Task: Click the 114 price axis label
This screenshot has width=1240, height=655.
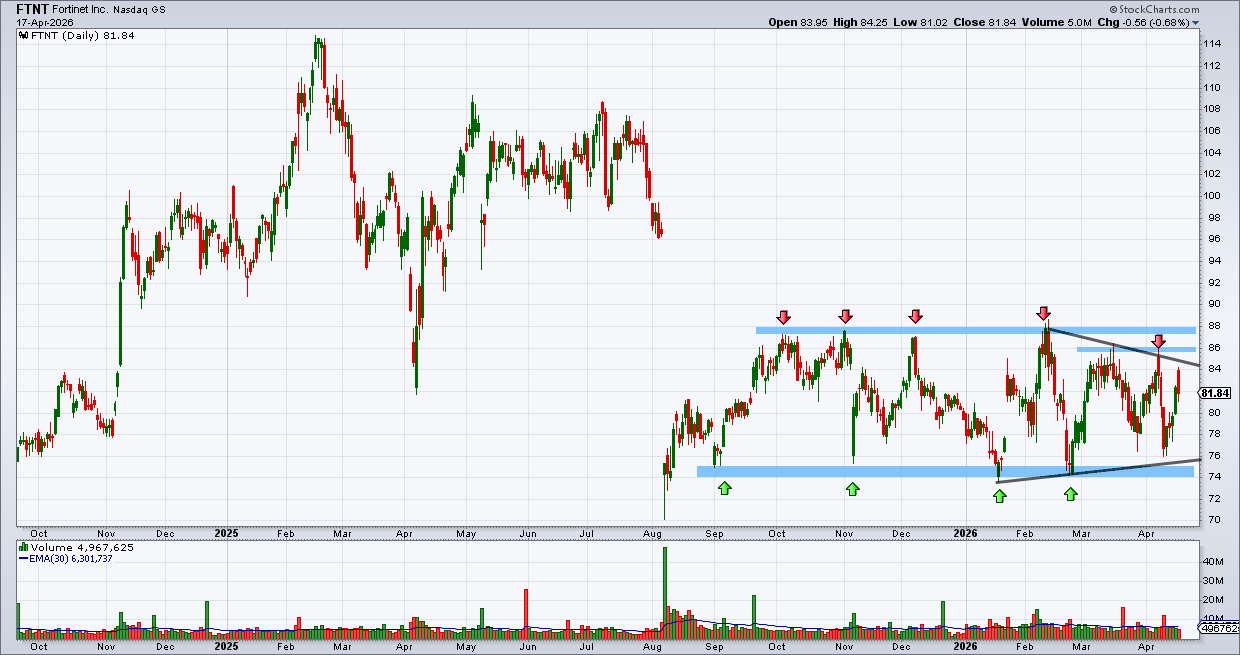Action: tap(1212, 44)
